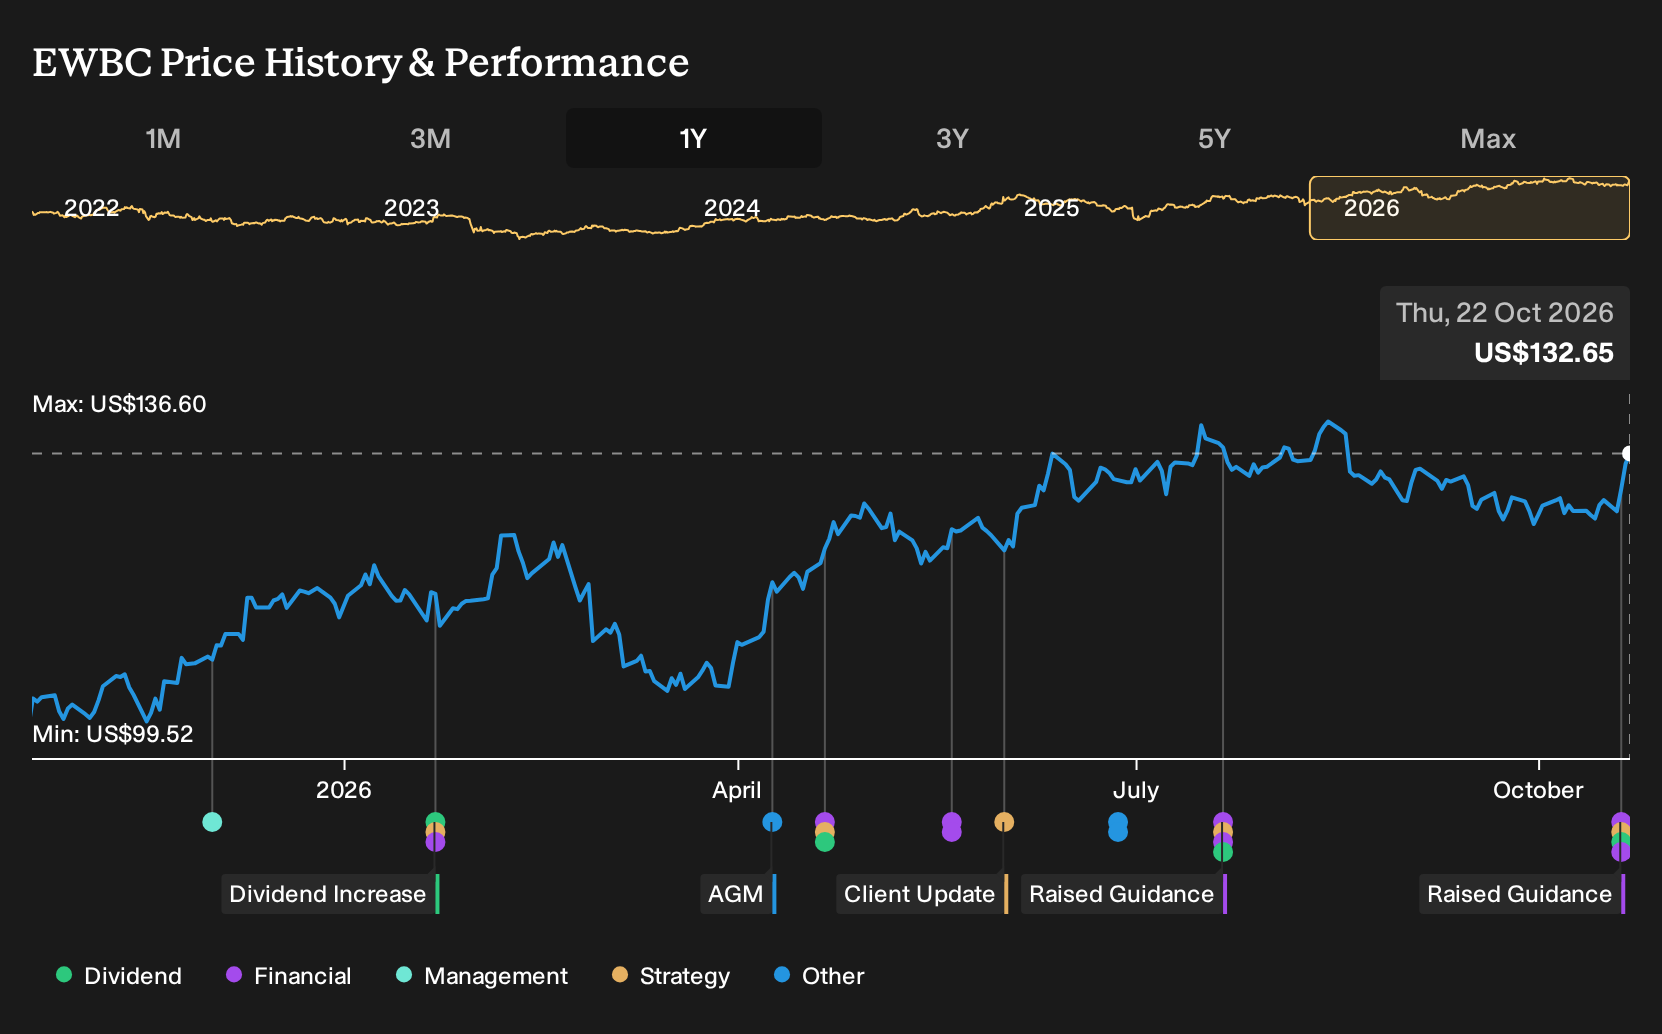Click the April axis label
Viewport: 1662px width, 1034px height.
click(x=737, y=790)
